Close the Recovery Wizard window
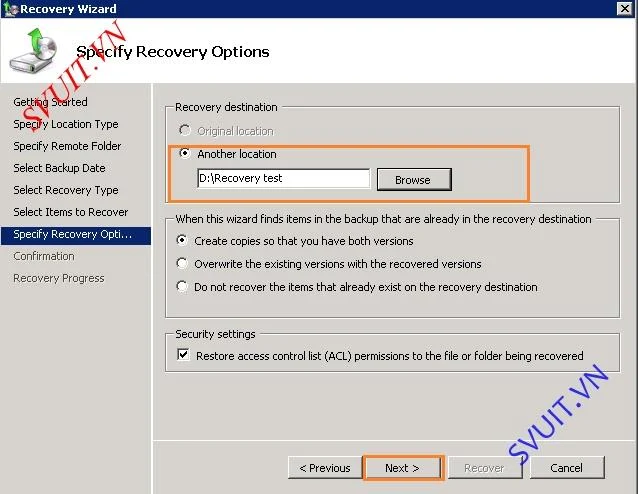 click(x=625, y=9)
